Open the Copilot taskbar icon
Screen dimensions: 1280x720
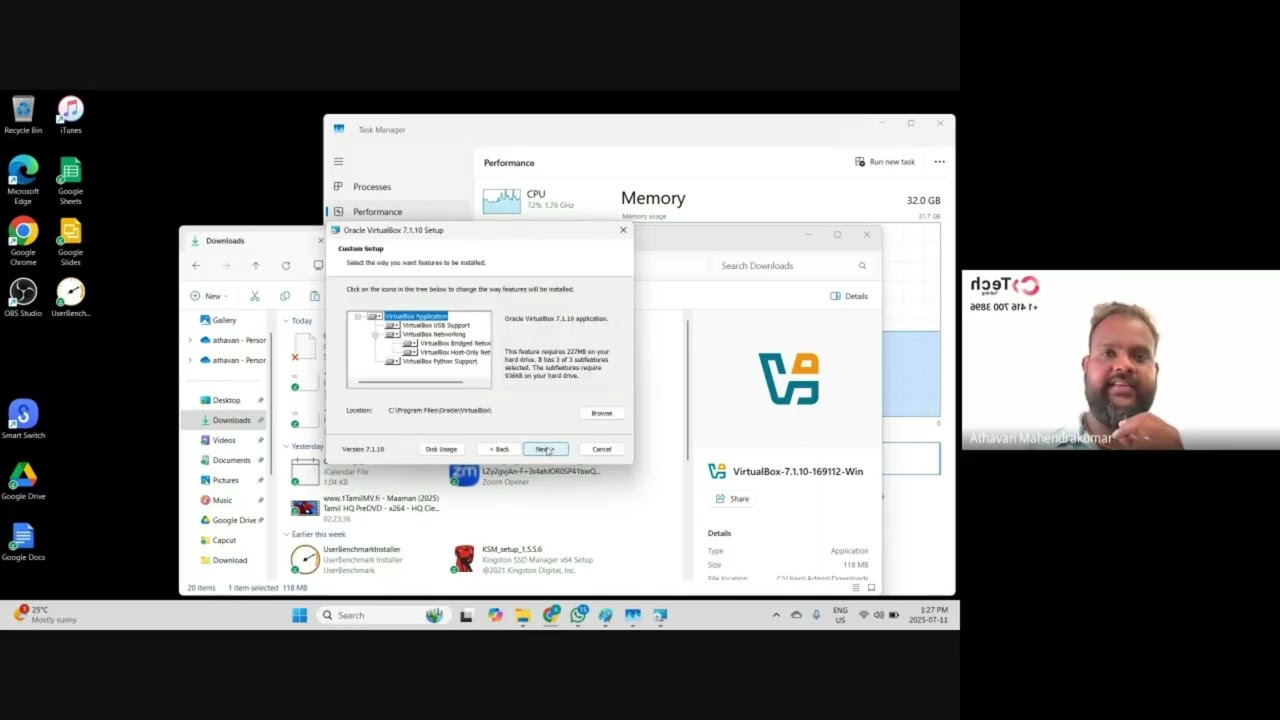pyautogui.click(x=495, y=615)
